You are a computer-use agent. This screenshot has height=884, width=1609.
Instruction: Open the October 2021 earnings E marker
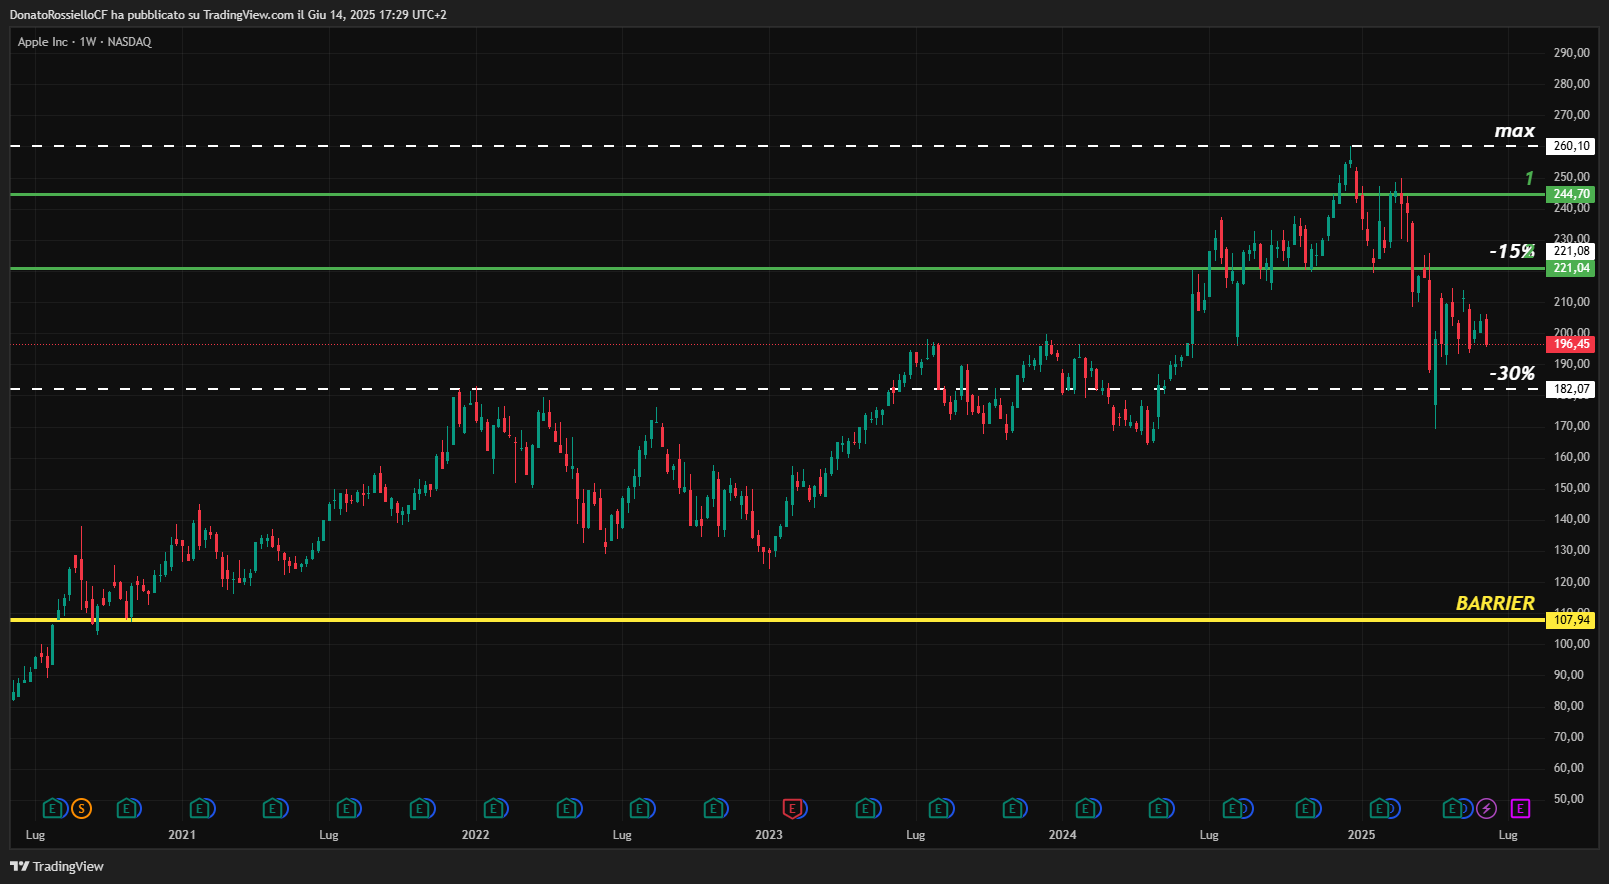pyautogui.click(x=421, y=808)
